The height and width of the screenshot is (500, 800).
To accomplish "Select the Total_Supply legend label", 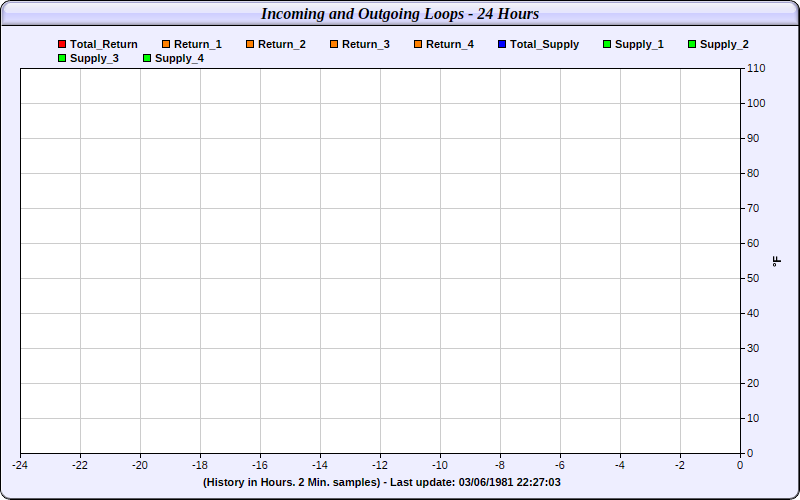I will [x=544, y=45].
